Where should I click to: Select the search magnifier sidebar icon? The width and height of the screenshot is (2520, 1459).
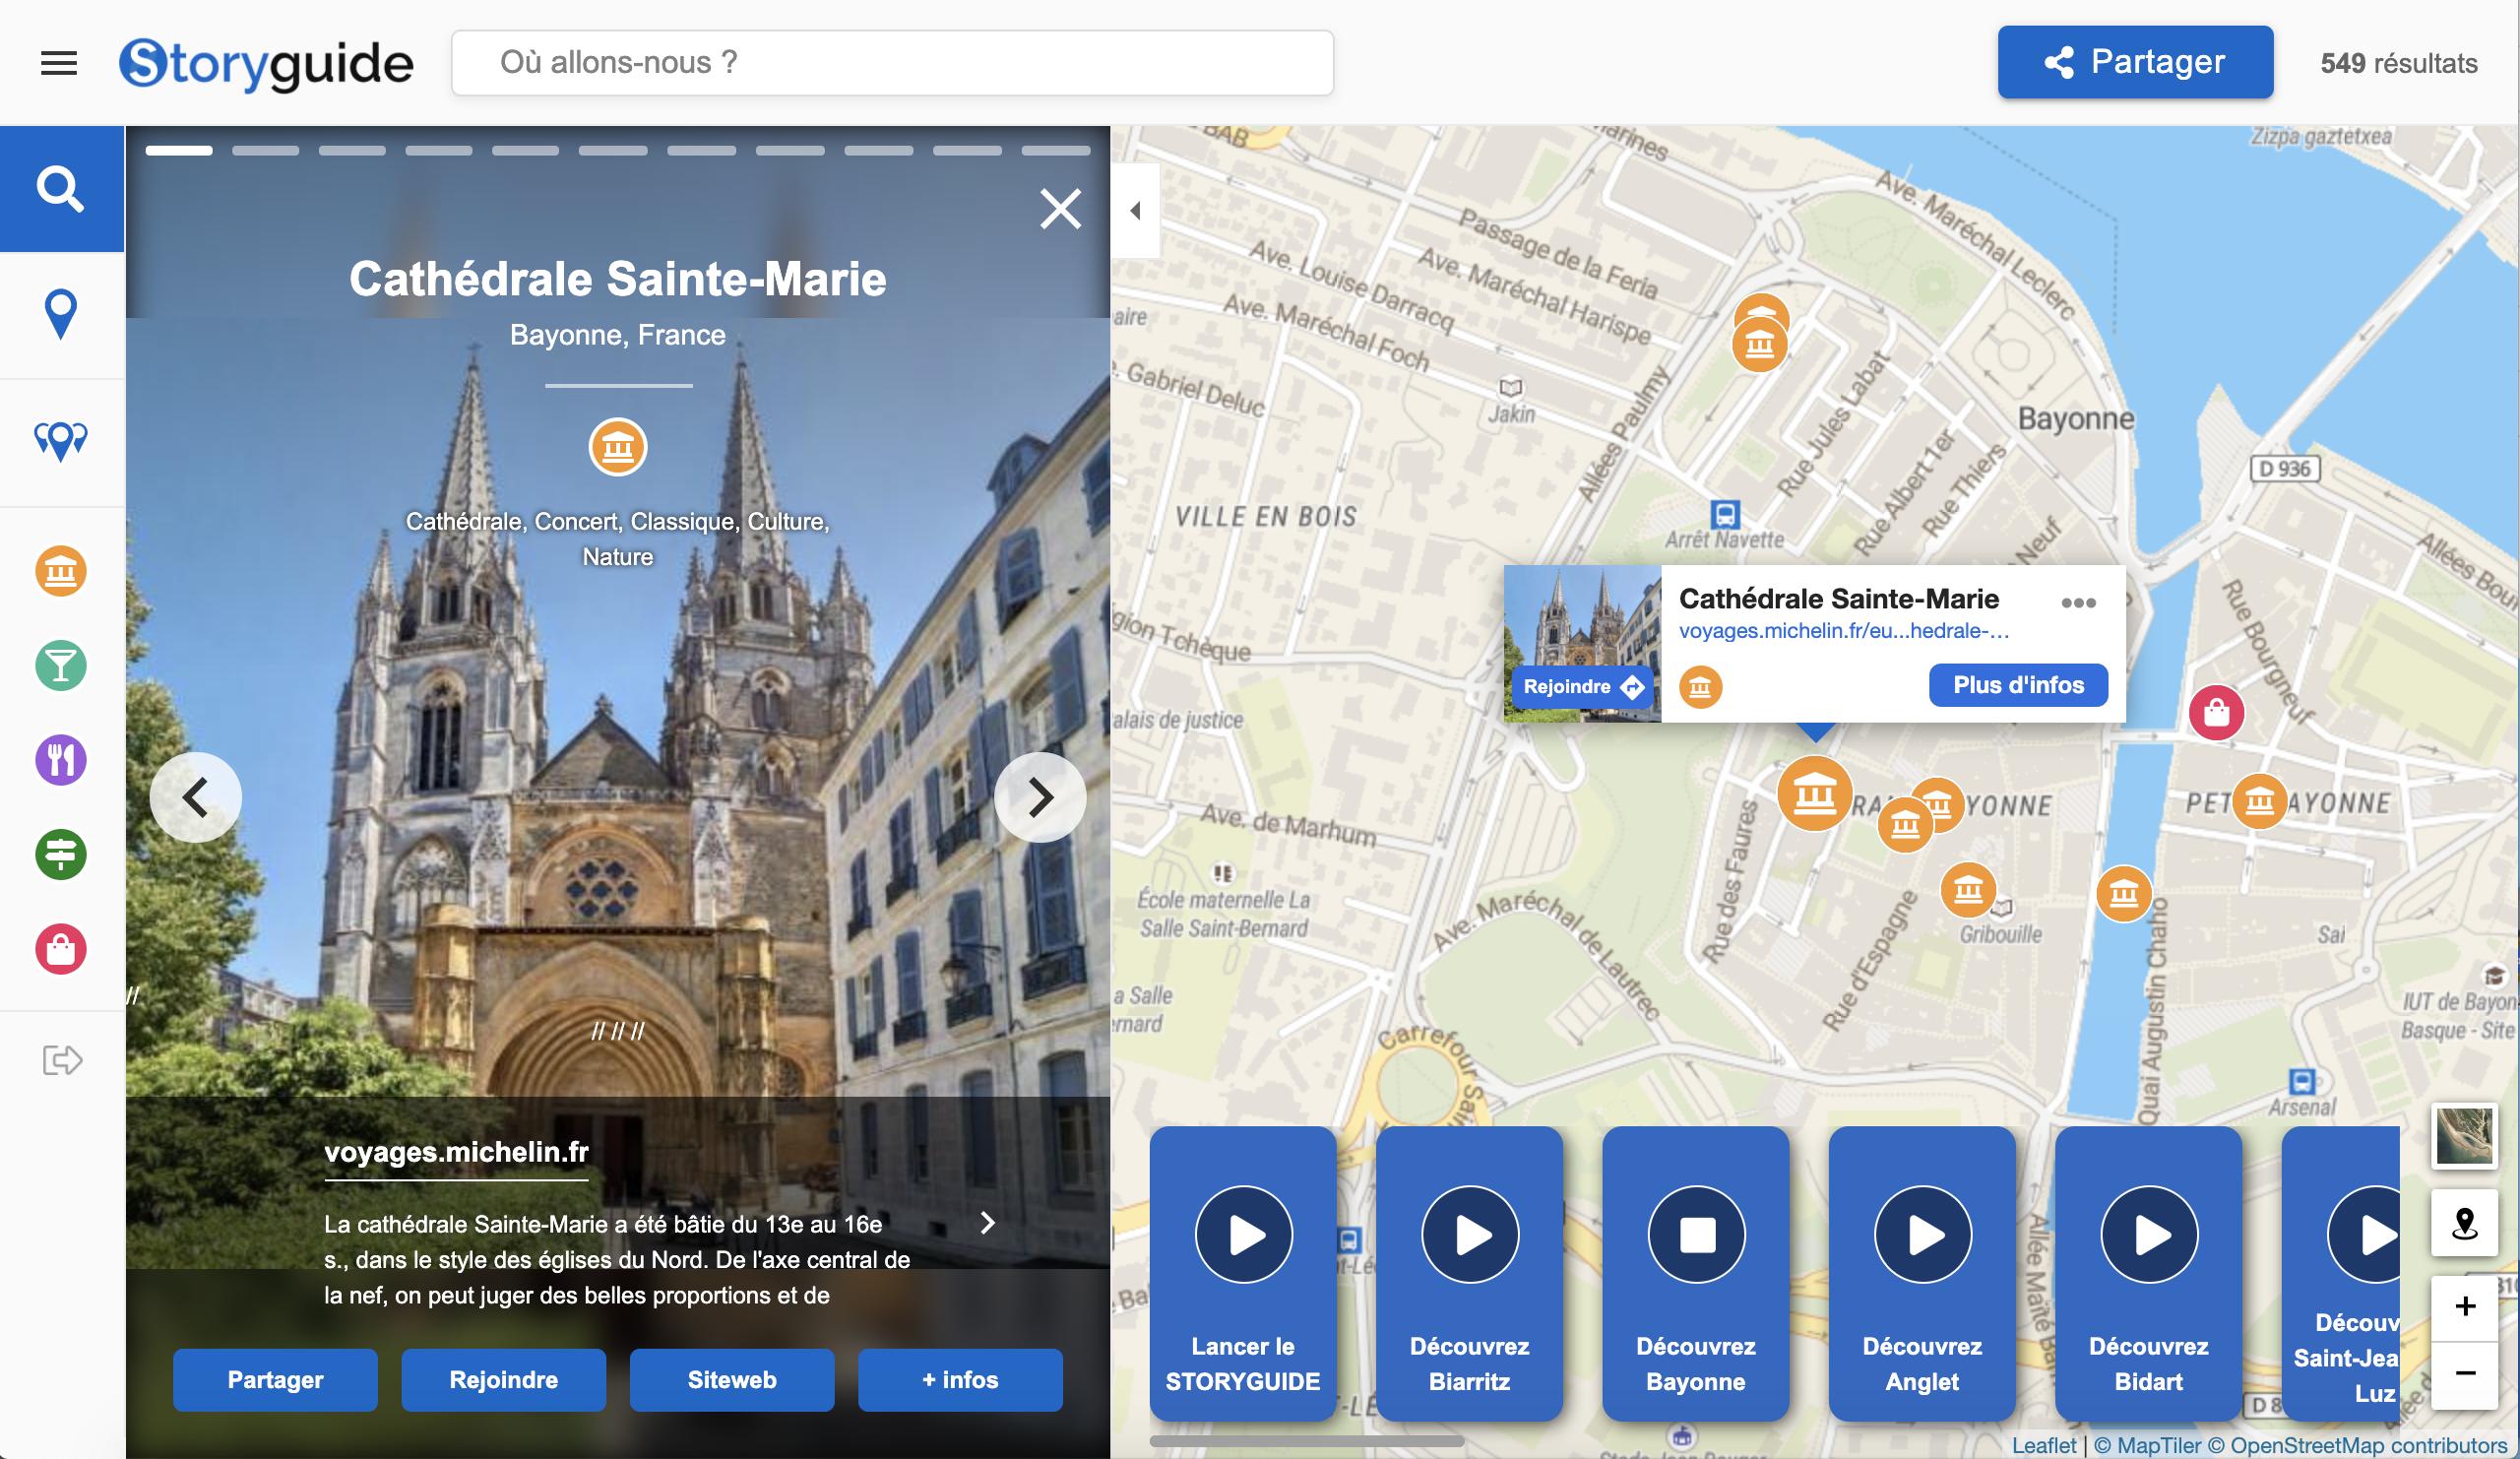61,188
